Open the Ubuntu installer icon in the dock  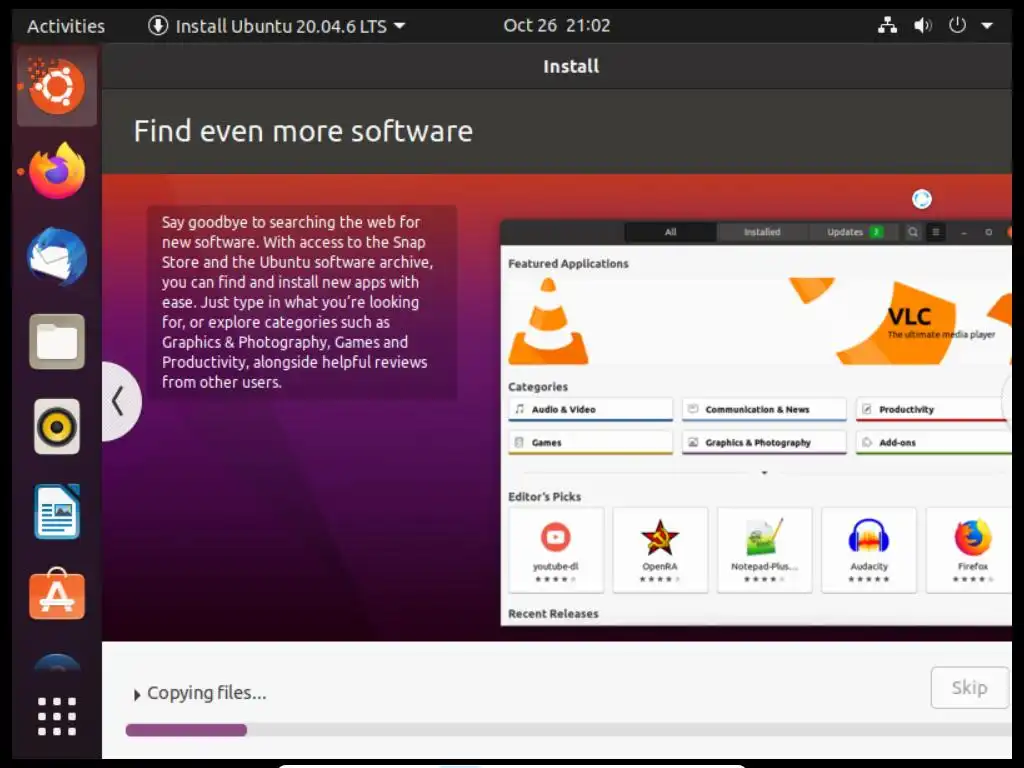57,86
